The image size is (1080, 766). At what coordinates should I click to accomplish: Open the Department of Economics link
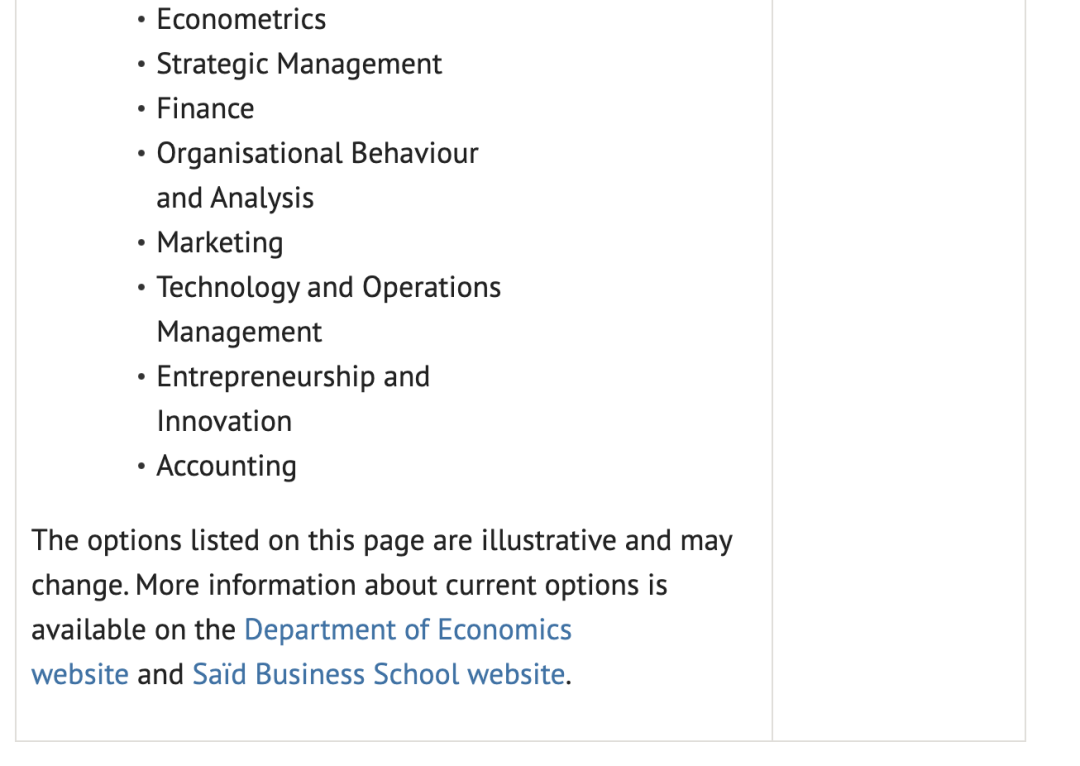[x=407, y=630]
